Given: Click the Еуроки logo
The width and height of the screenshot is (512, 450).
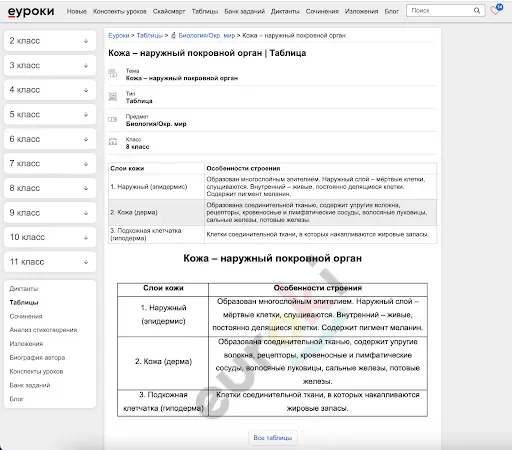Looking at the screenshot, I should click(x=31, y=11).
